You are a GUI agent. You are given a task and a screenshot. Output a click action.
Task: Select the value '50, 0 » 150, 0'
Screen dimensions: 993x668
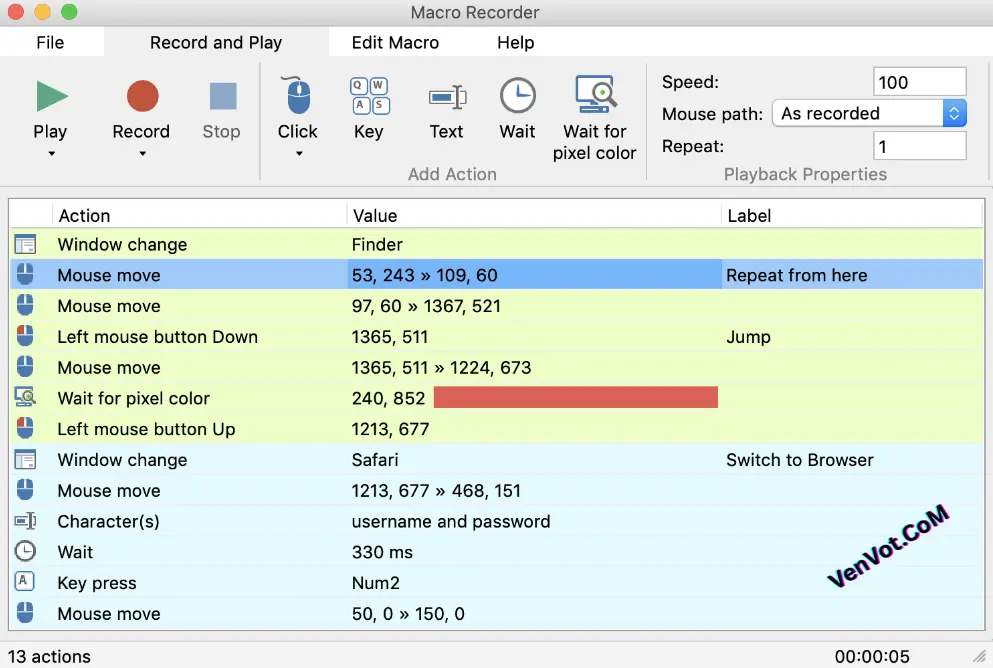click(x=408, y=614)
